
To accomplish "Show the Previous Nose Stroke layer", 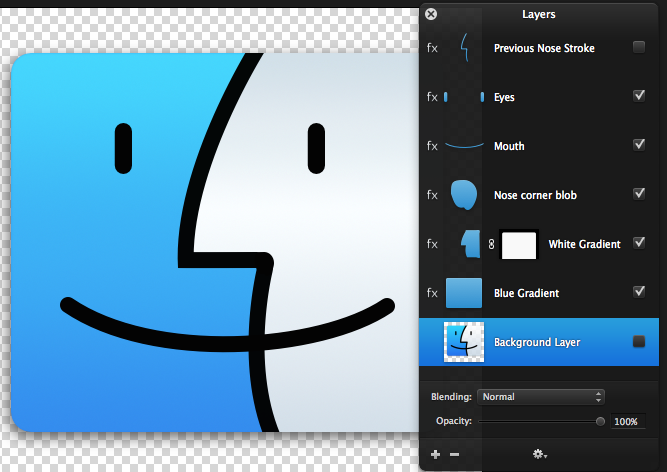I will 638,47.
